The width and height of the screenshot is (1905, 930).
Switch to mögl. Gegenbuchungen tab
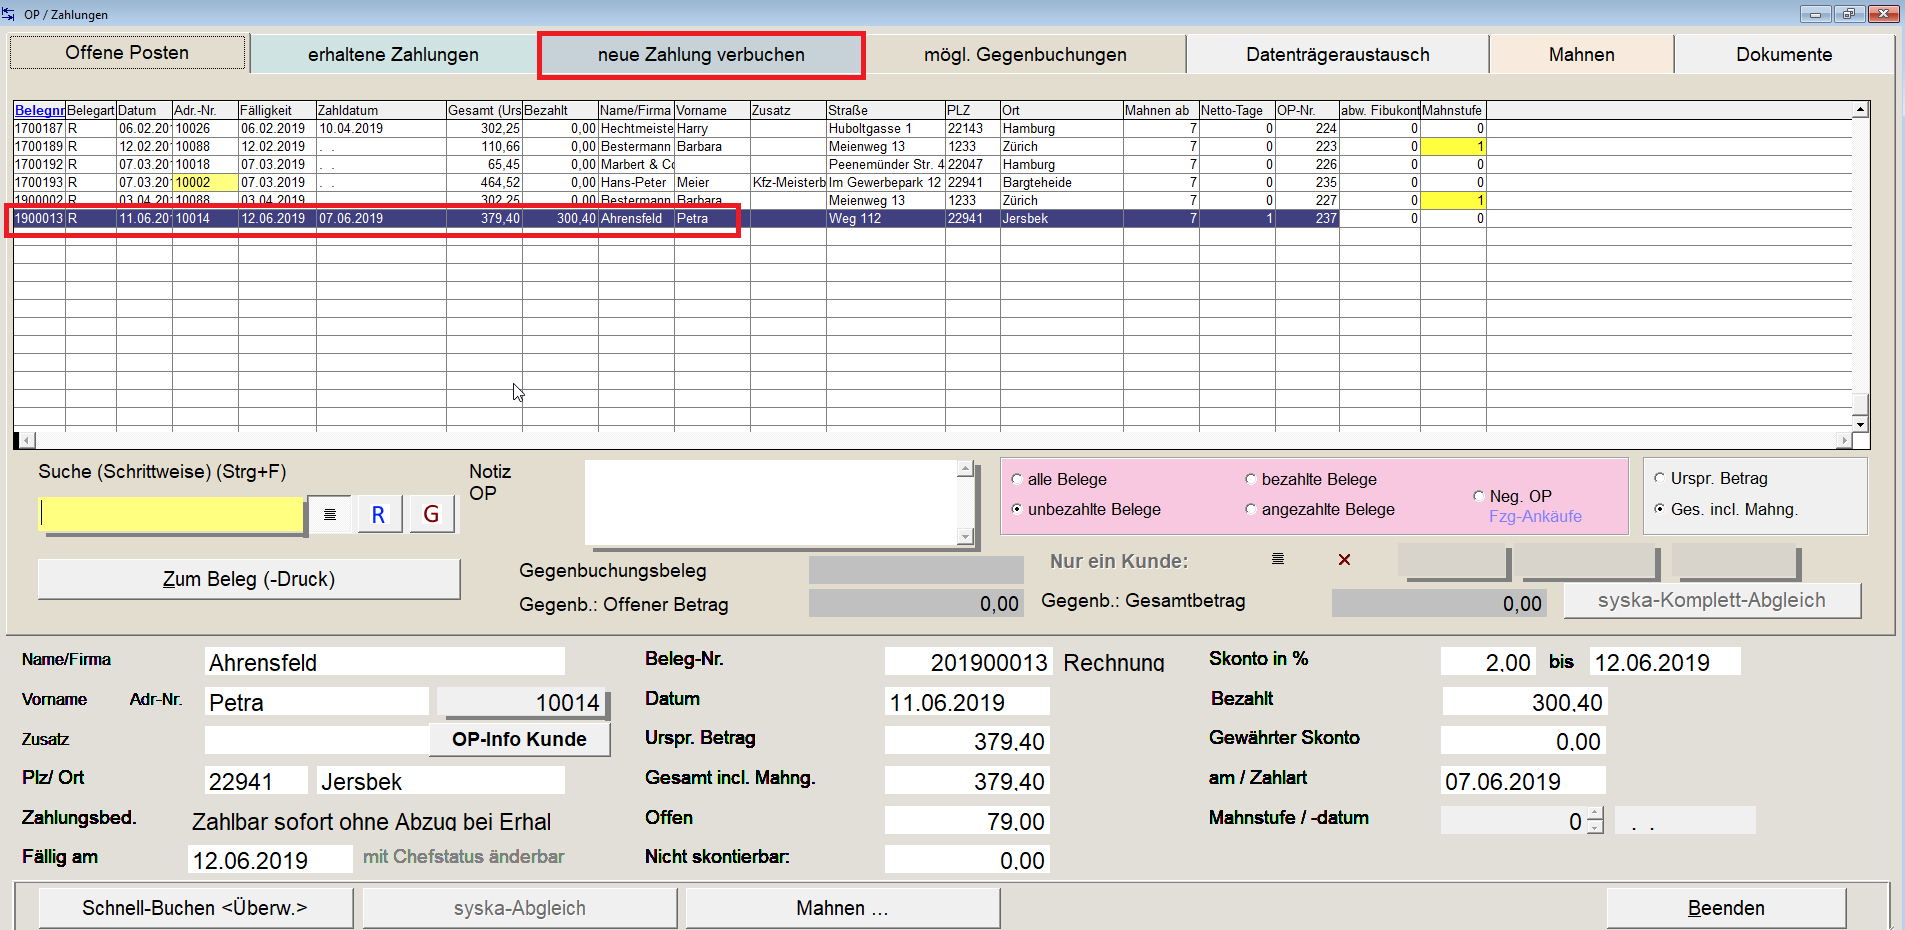(1025, 55)
